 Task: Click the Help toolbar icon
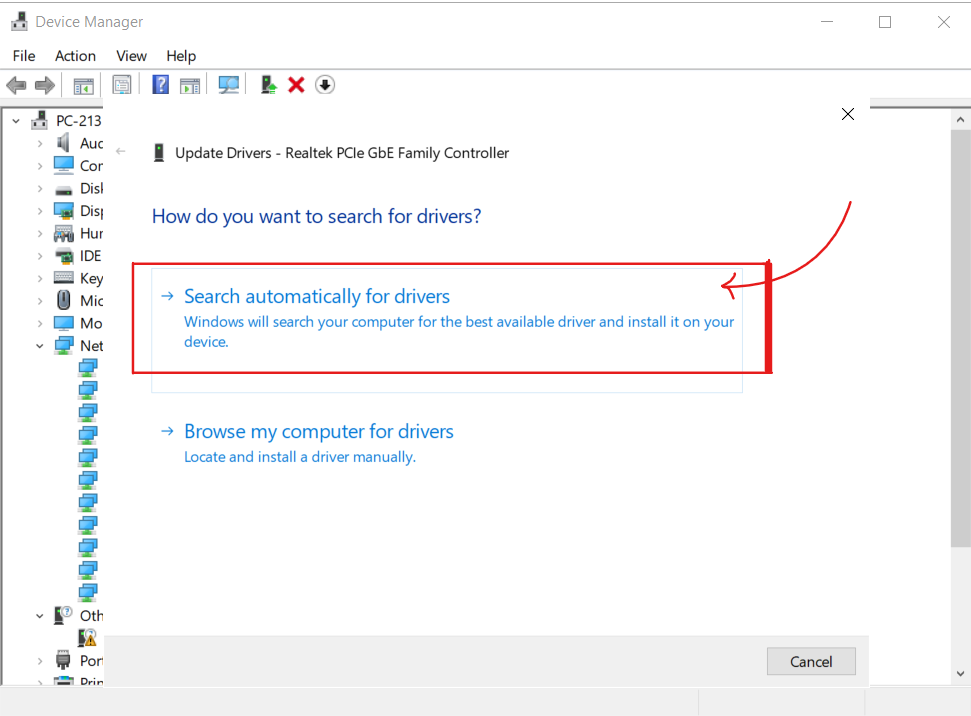pyautogui.click(x=160, y=85)
